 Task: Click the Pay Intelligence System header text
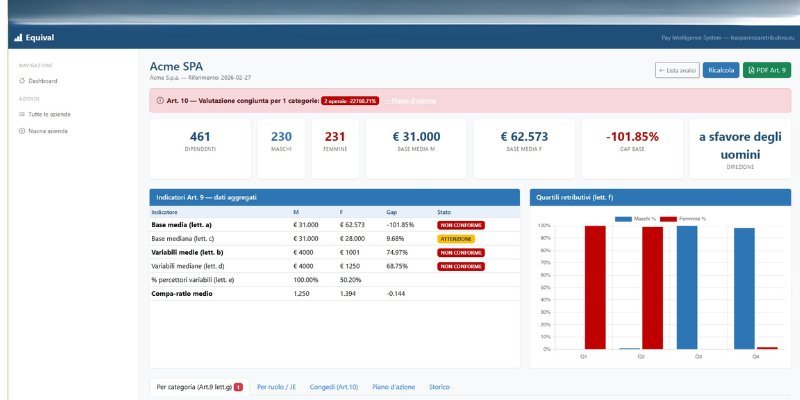[728, 38]
